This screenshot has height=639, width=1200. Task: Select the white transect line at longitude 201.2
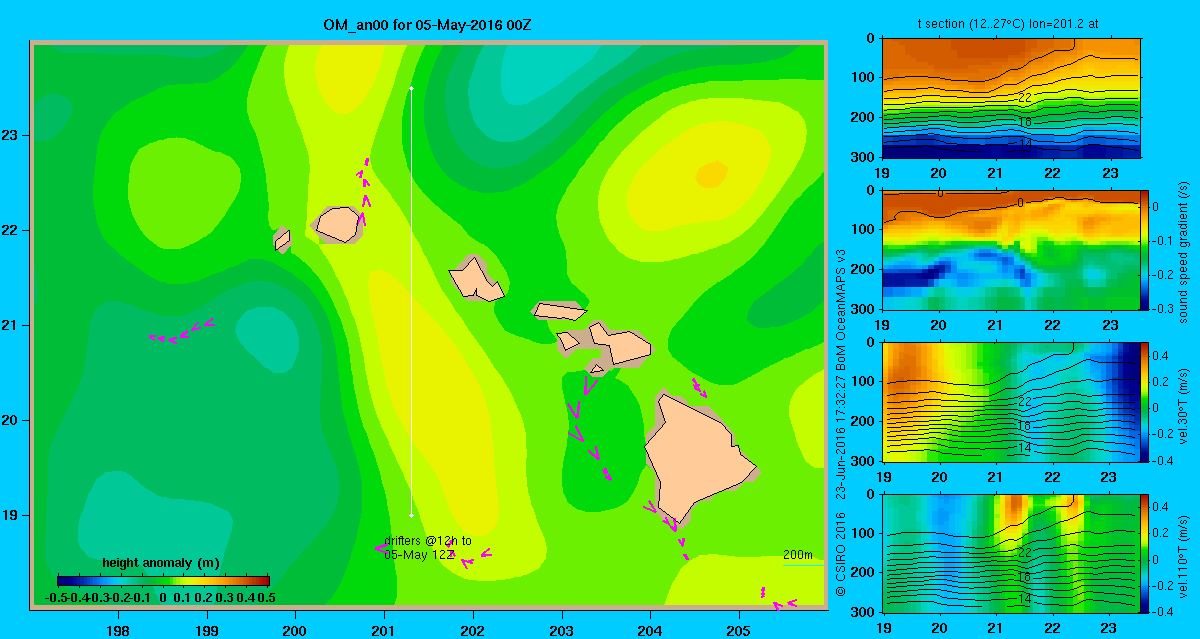(411, 302)
